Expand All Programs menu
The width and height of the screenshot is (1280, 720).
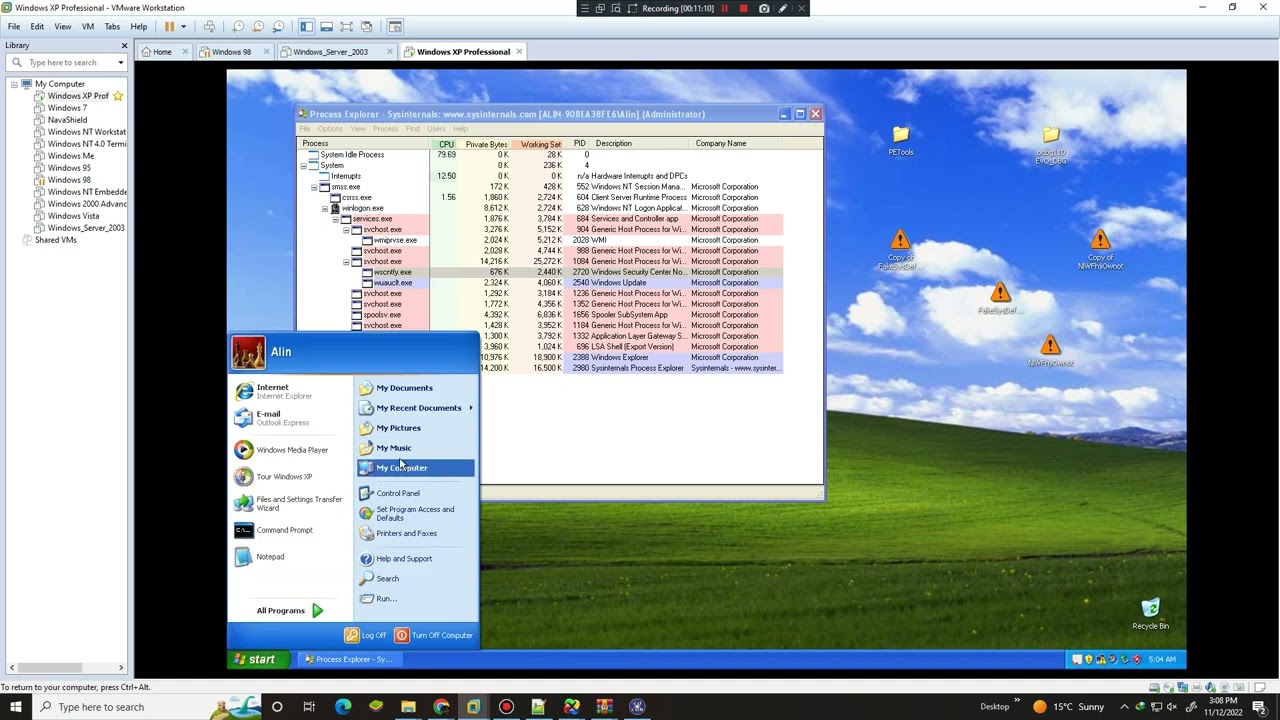[x=290, y=610]
